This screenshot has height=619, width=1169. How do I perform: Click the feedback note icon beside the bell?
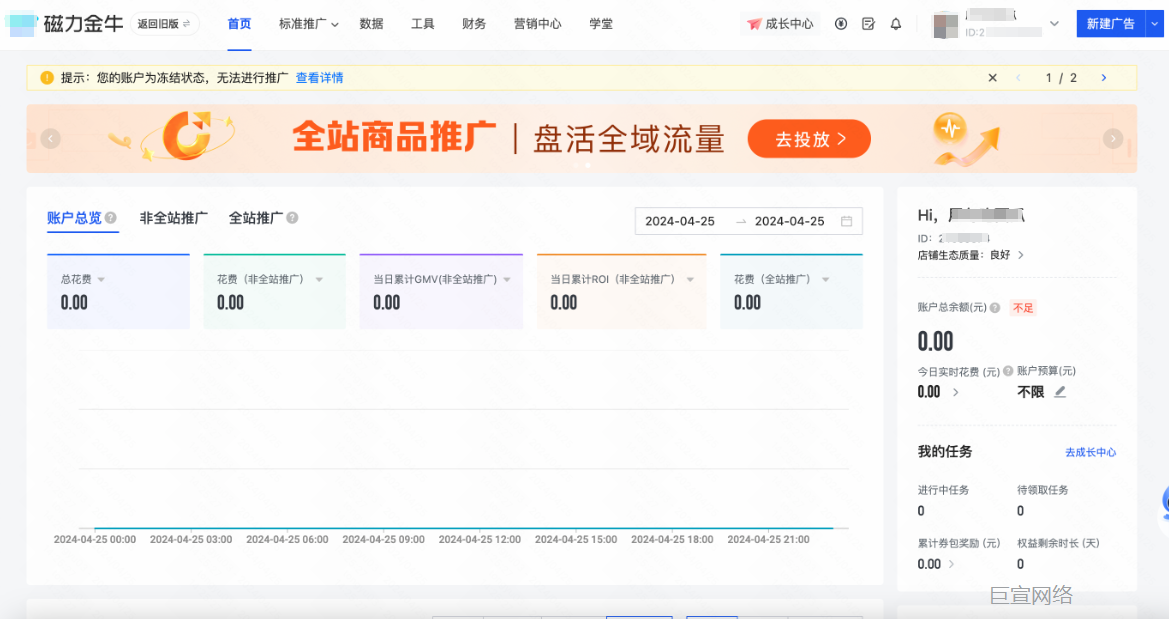coord(868,23)
